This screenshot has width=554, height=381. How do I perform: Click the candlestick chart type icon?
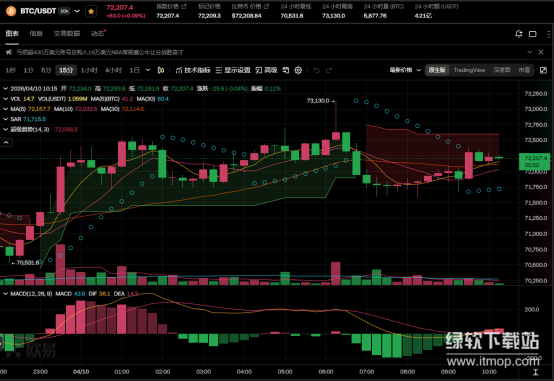click(160, 70)
